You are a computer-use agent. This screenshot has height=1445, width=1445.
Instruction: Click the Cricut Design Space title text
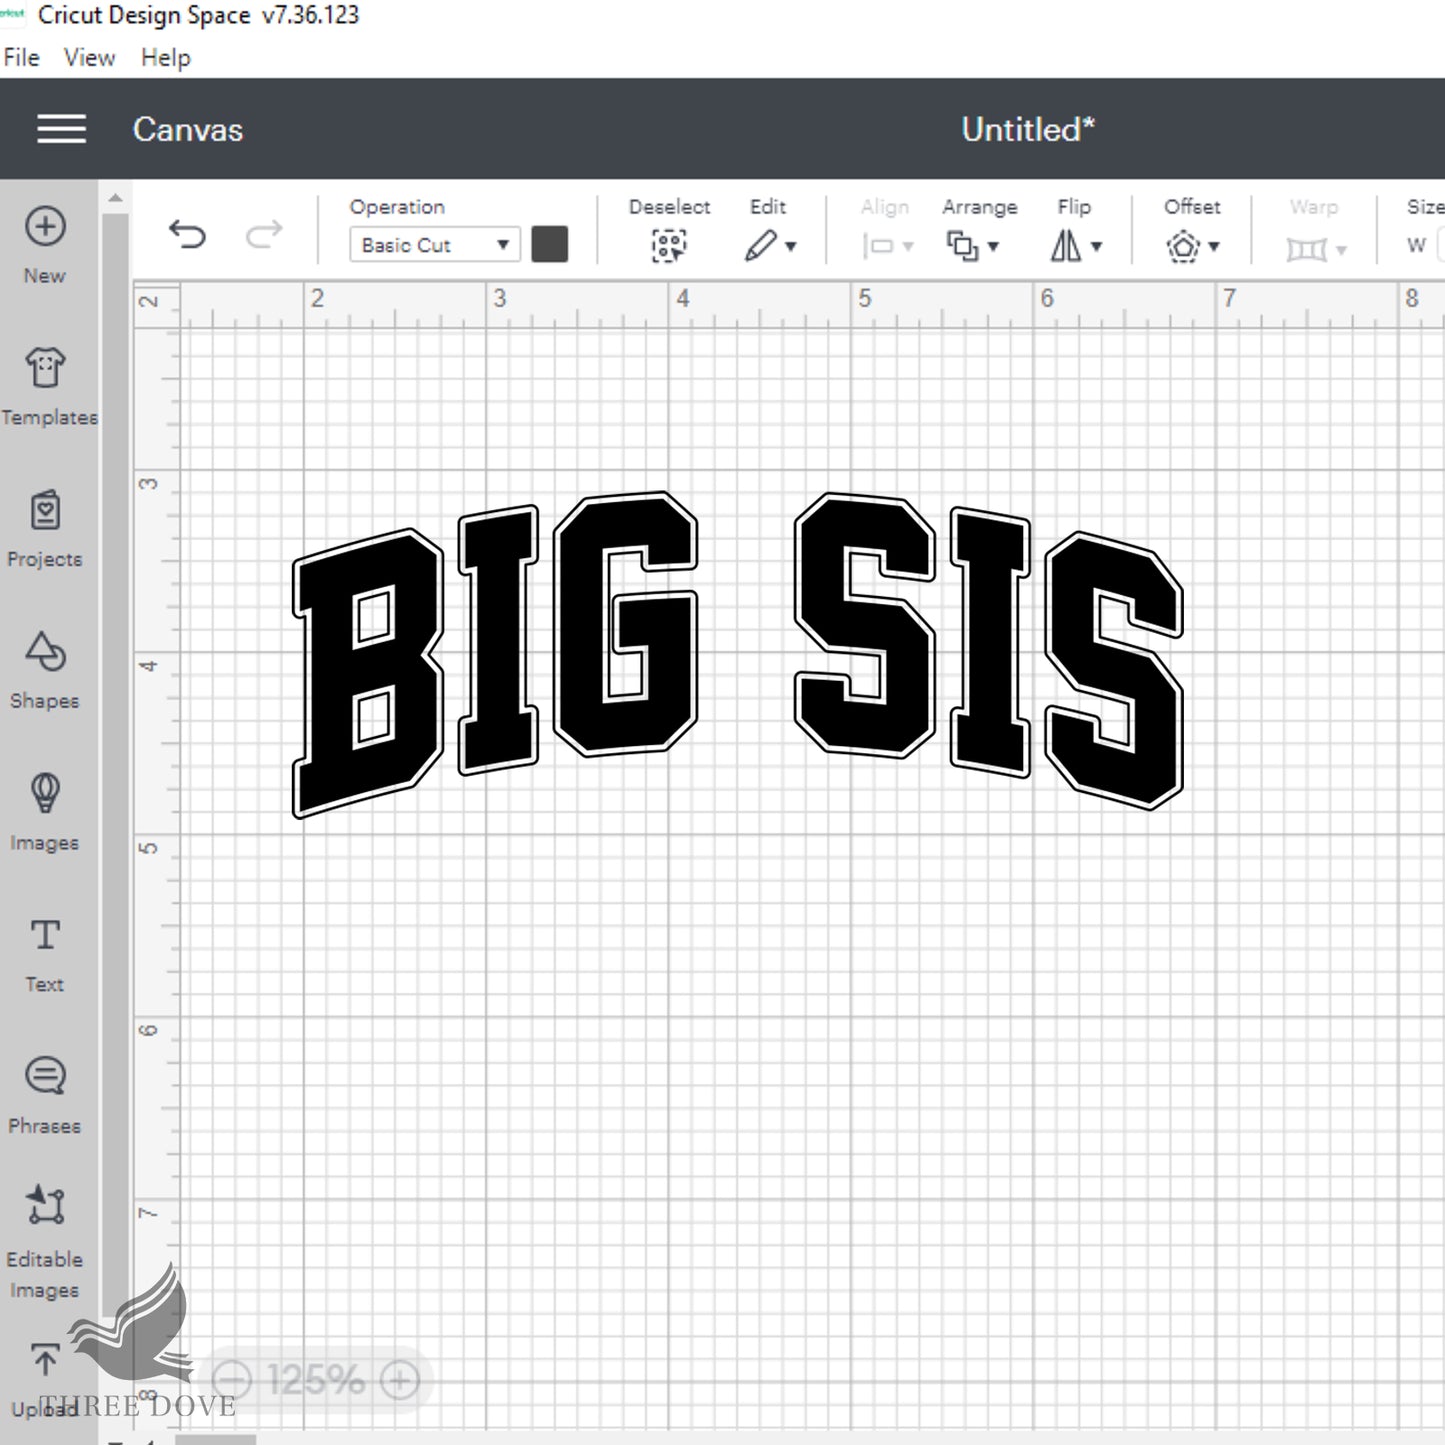[x=198, y=16]
